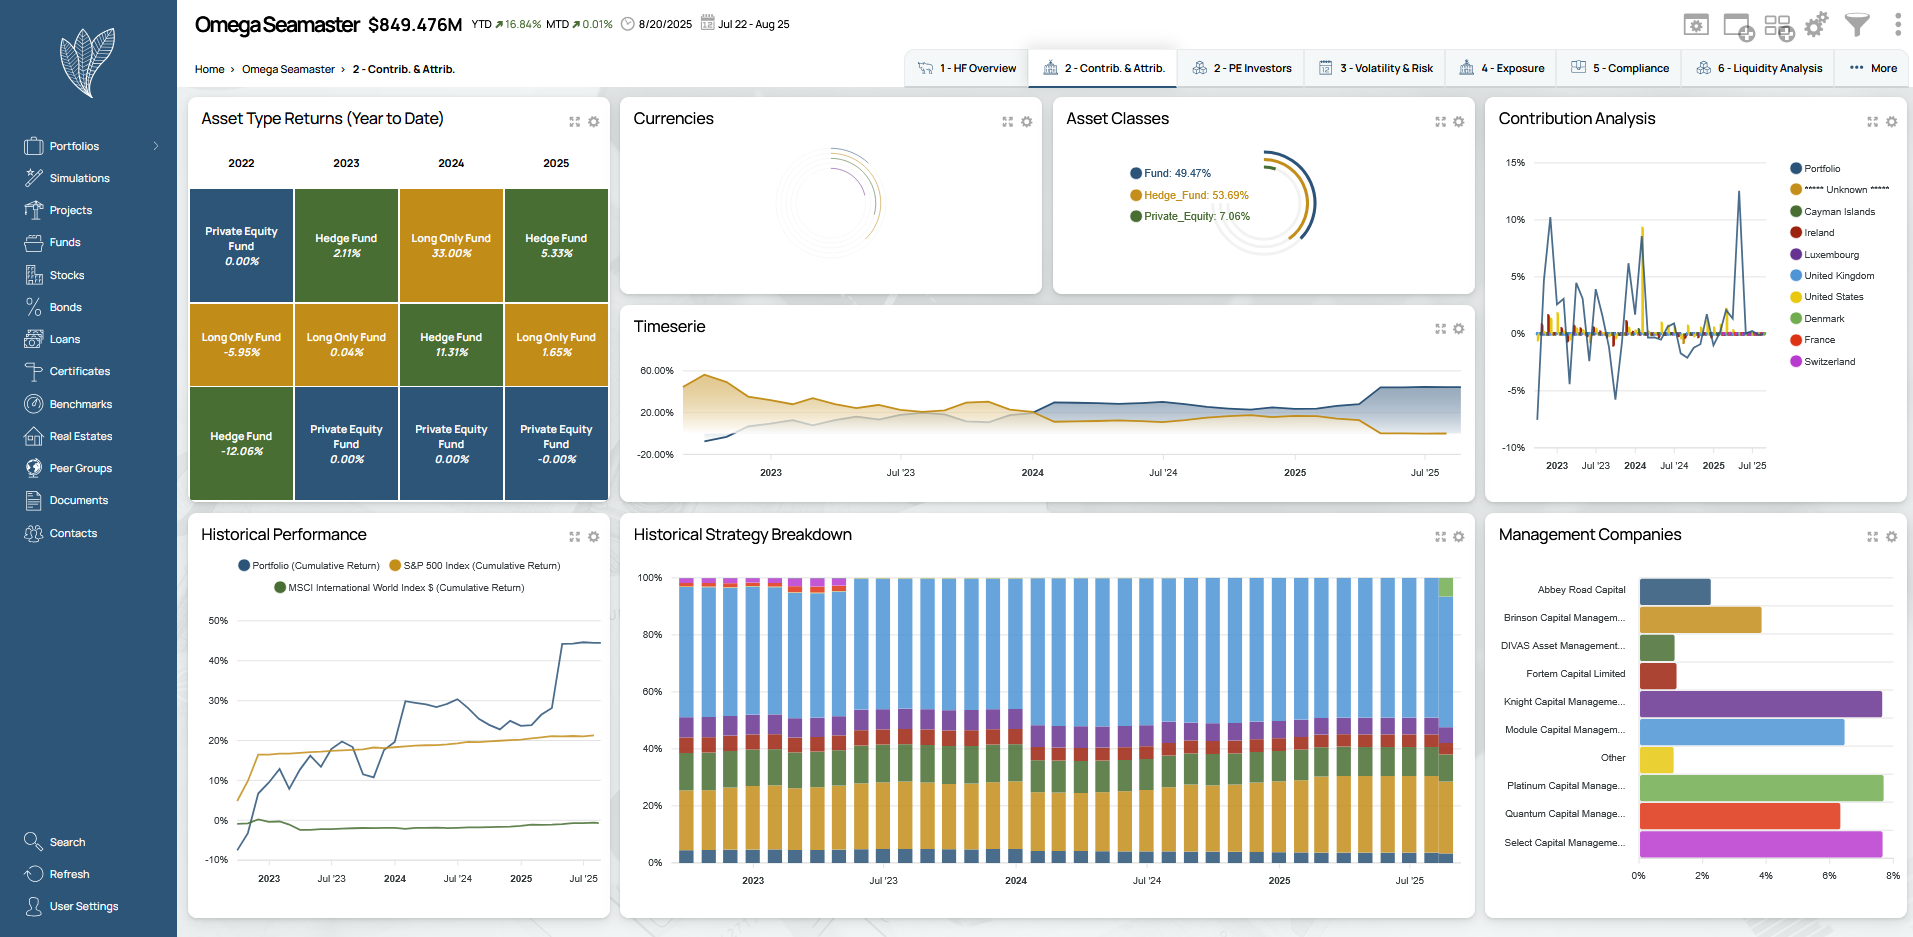Expand the Portfolios sidebar chevron
1913x937 pixels.
coord(156,146)
